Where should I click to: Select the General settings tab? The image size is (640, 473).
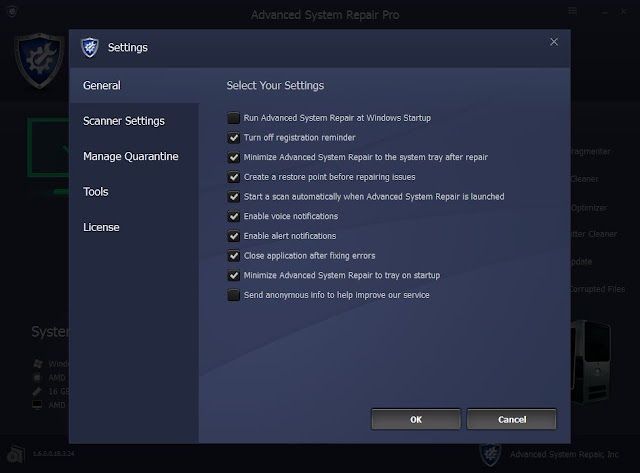point(134,85)
